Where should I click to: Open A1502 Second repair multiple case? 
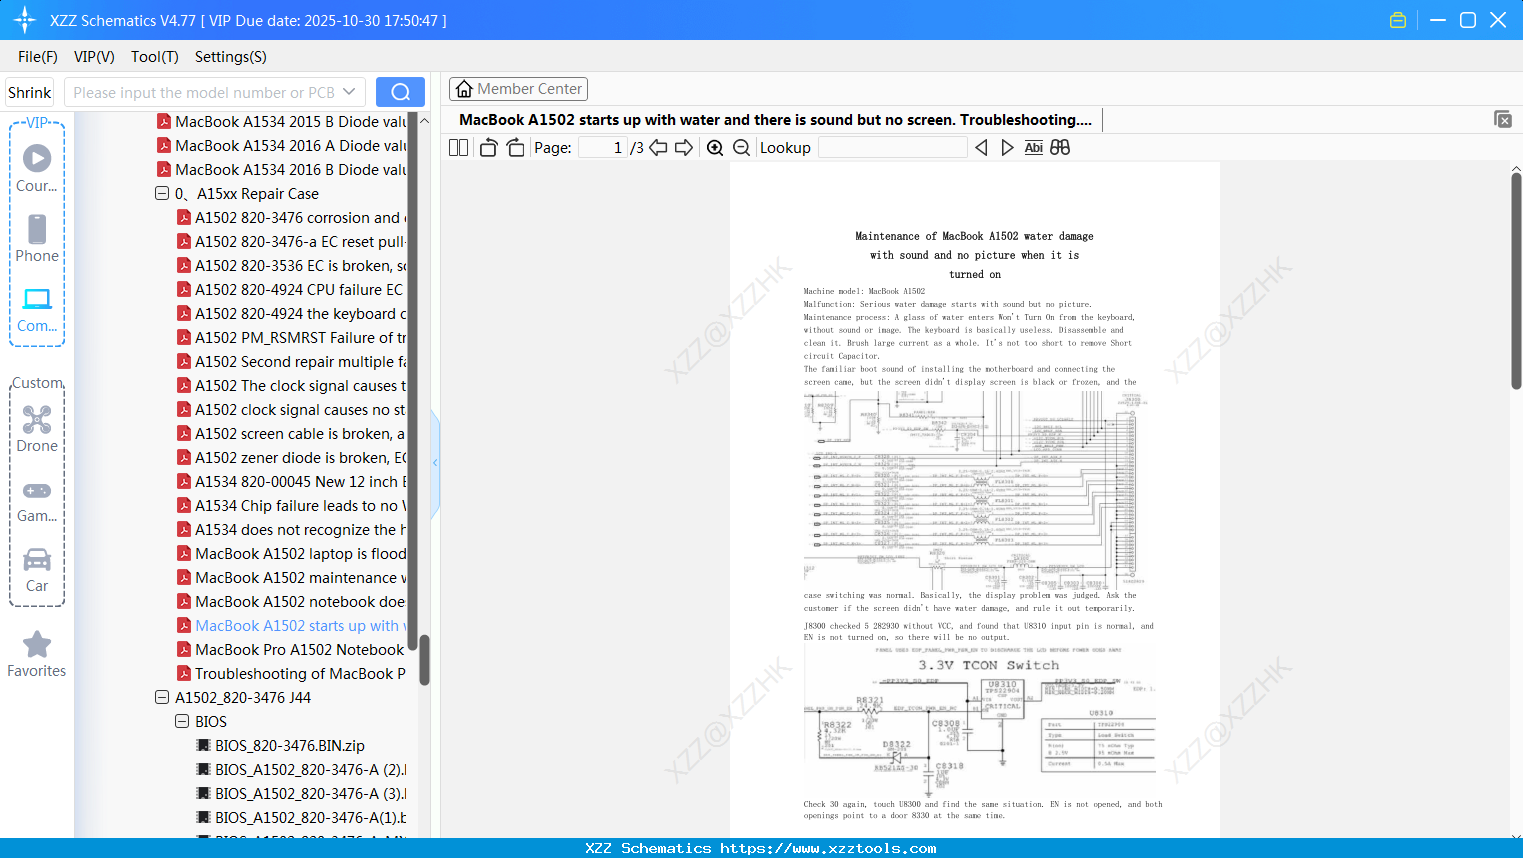[290, 361]
